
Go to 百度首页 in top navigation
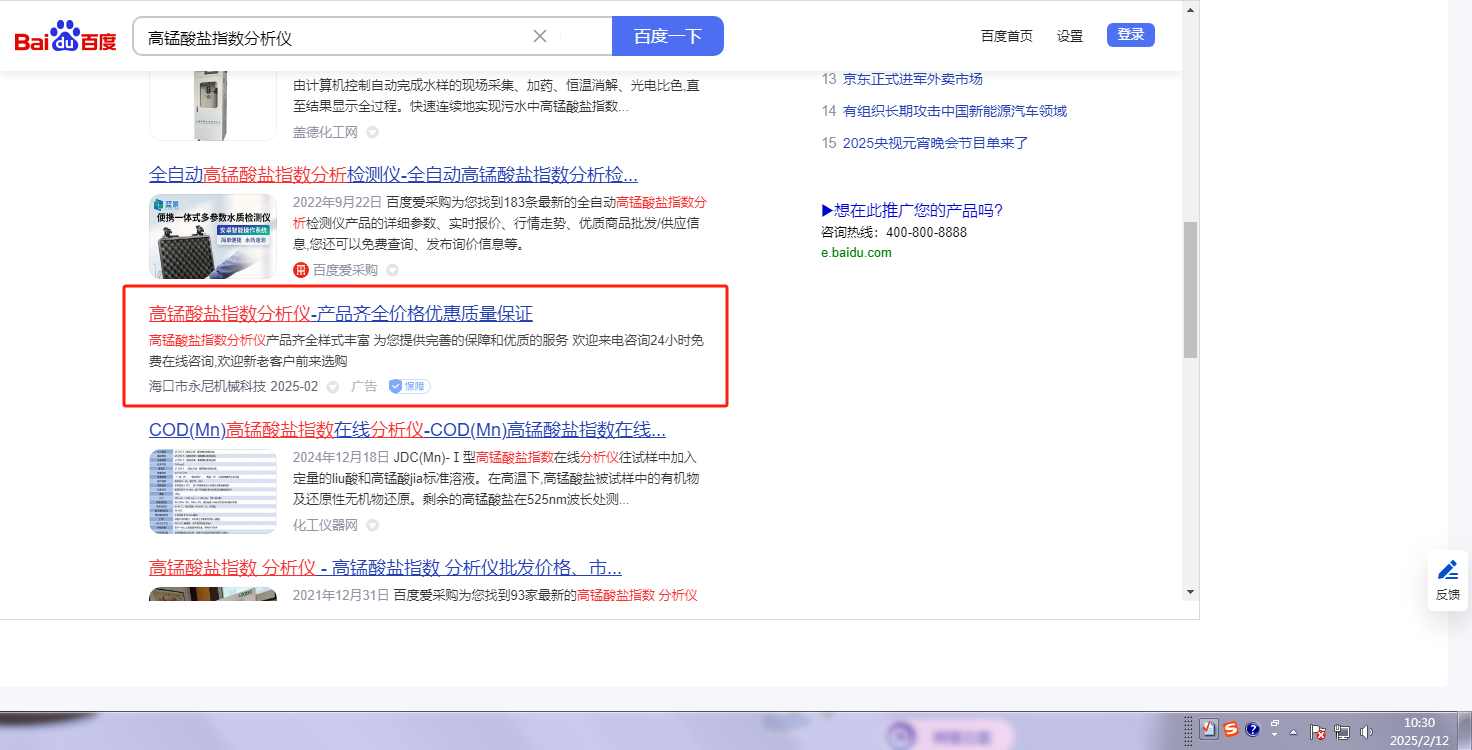(1006, 36)
